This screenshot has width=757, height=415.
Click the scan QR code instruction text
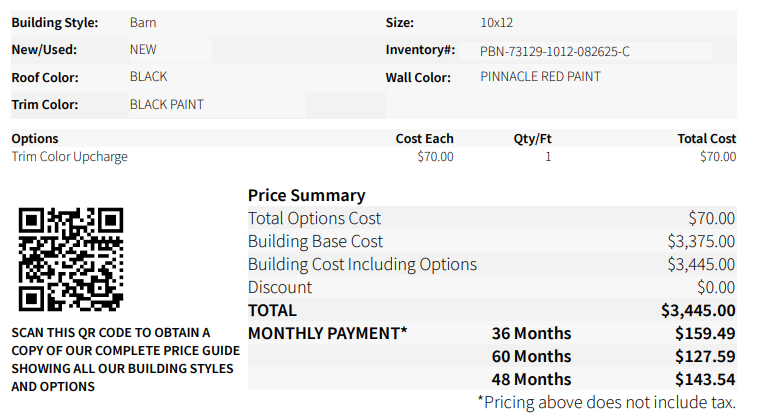click(125, 359)
